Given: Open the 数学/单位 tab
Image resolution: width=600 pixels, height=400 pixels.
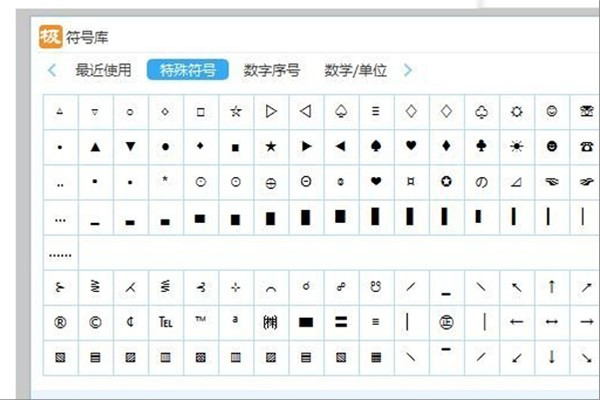Looking at the screenshot, I should click(355, 70).
